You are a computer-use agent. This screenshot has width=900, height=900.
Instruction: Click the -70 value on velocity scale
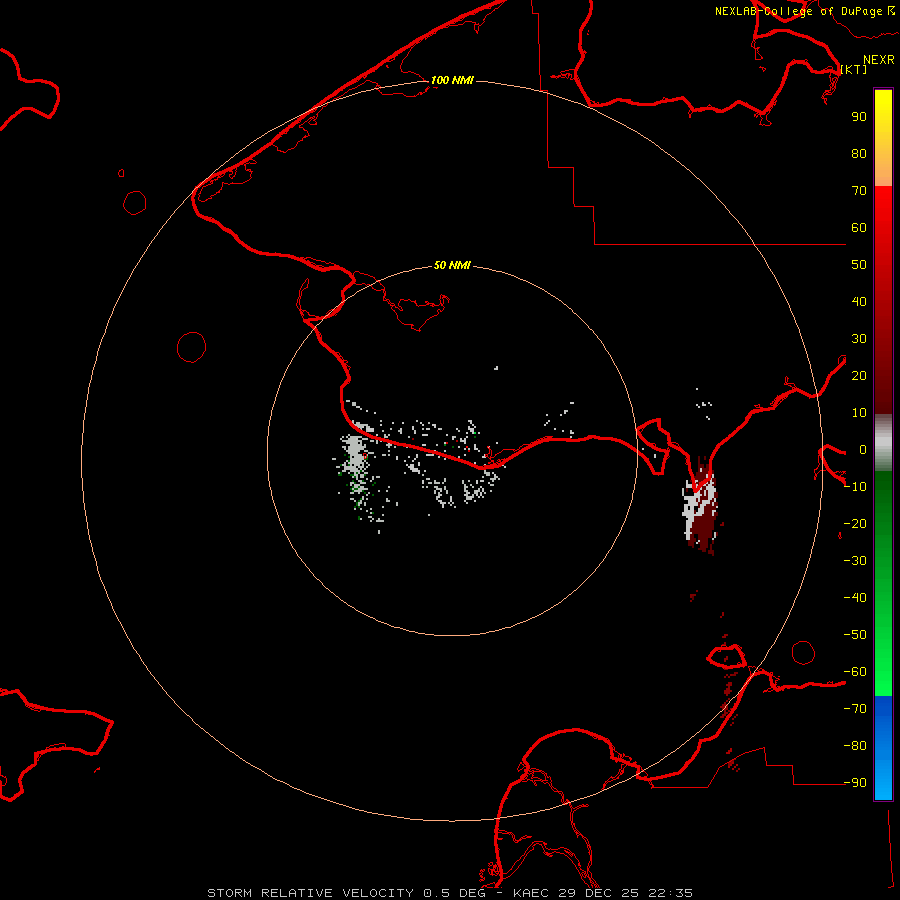pos(855,709)
